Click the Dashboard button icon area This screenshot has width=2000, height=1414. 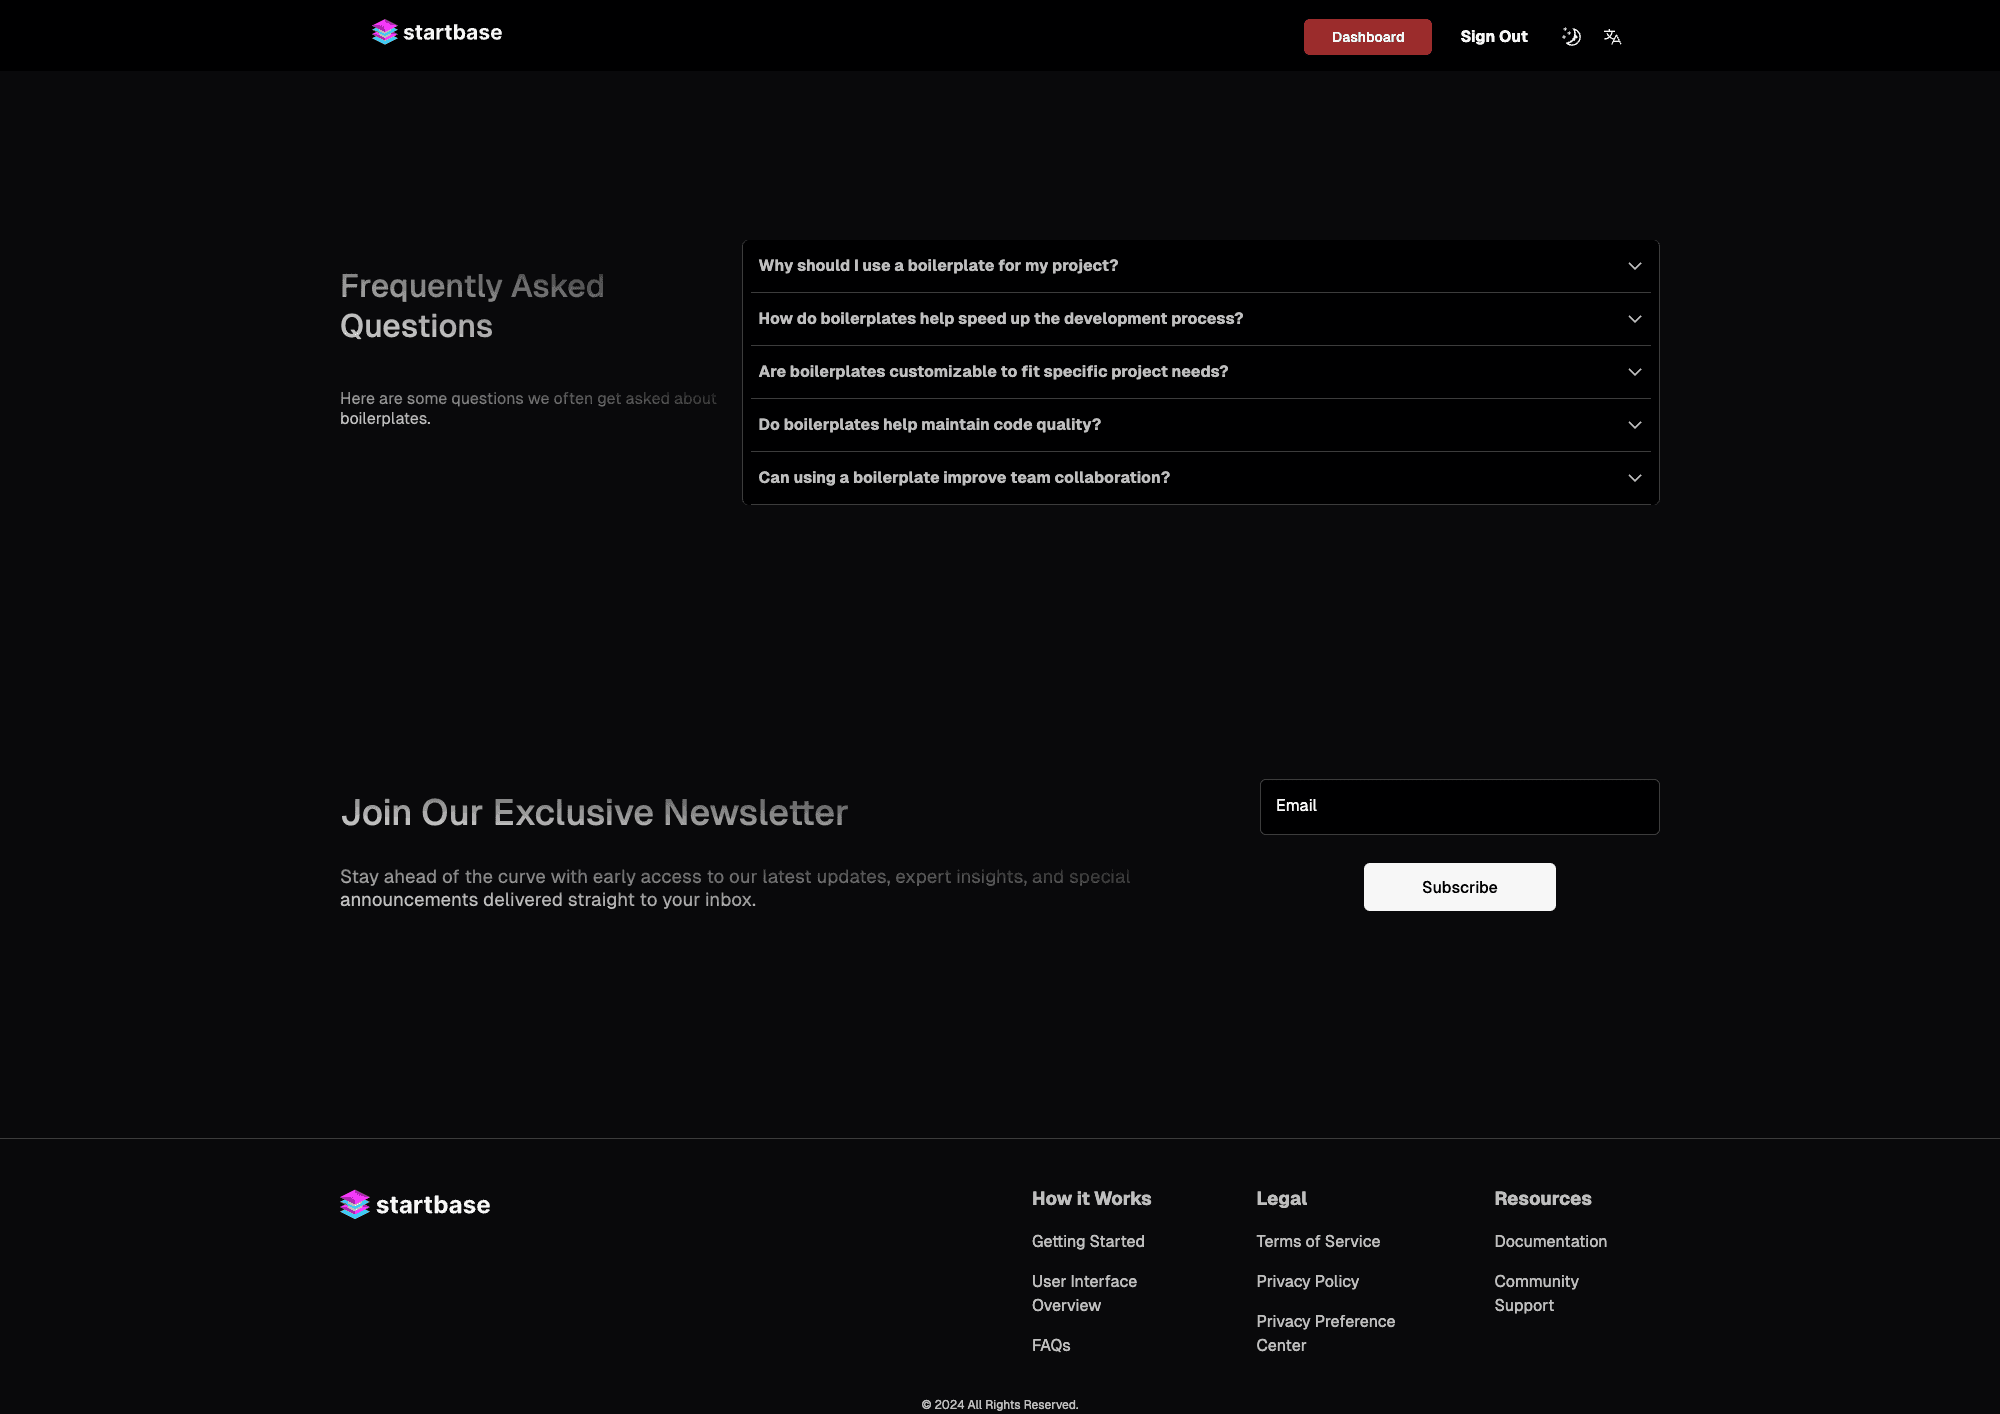tap(1368, 35)
